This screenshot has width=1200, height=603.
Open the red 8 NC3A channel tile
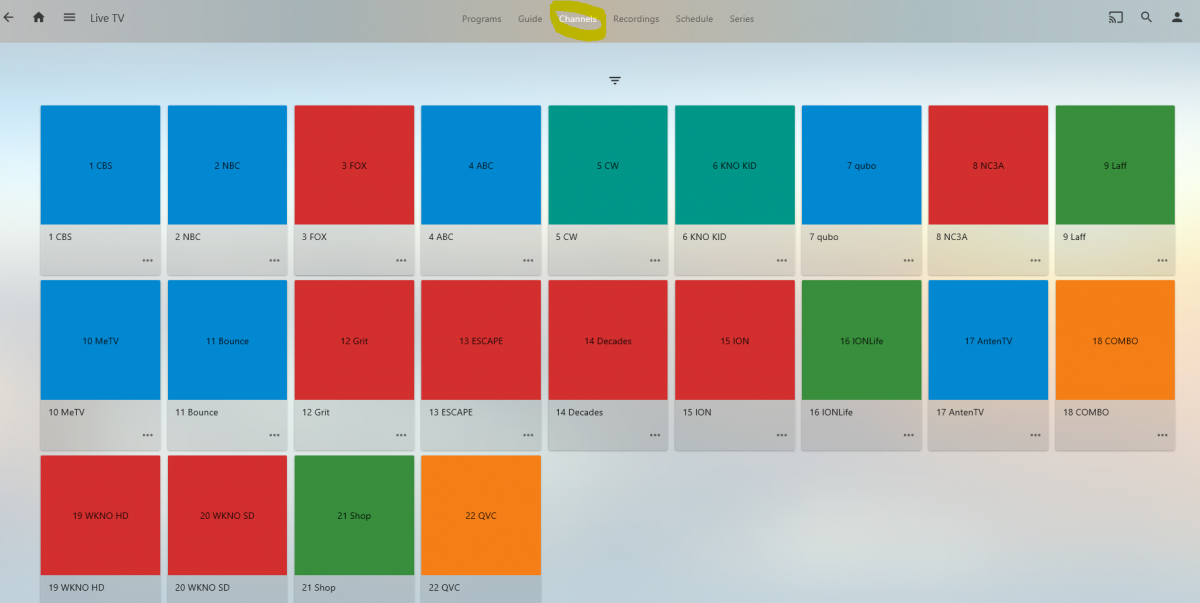(989, 165)
